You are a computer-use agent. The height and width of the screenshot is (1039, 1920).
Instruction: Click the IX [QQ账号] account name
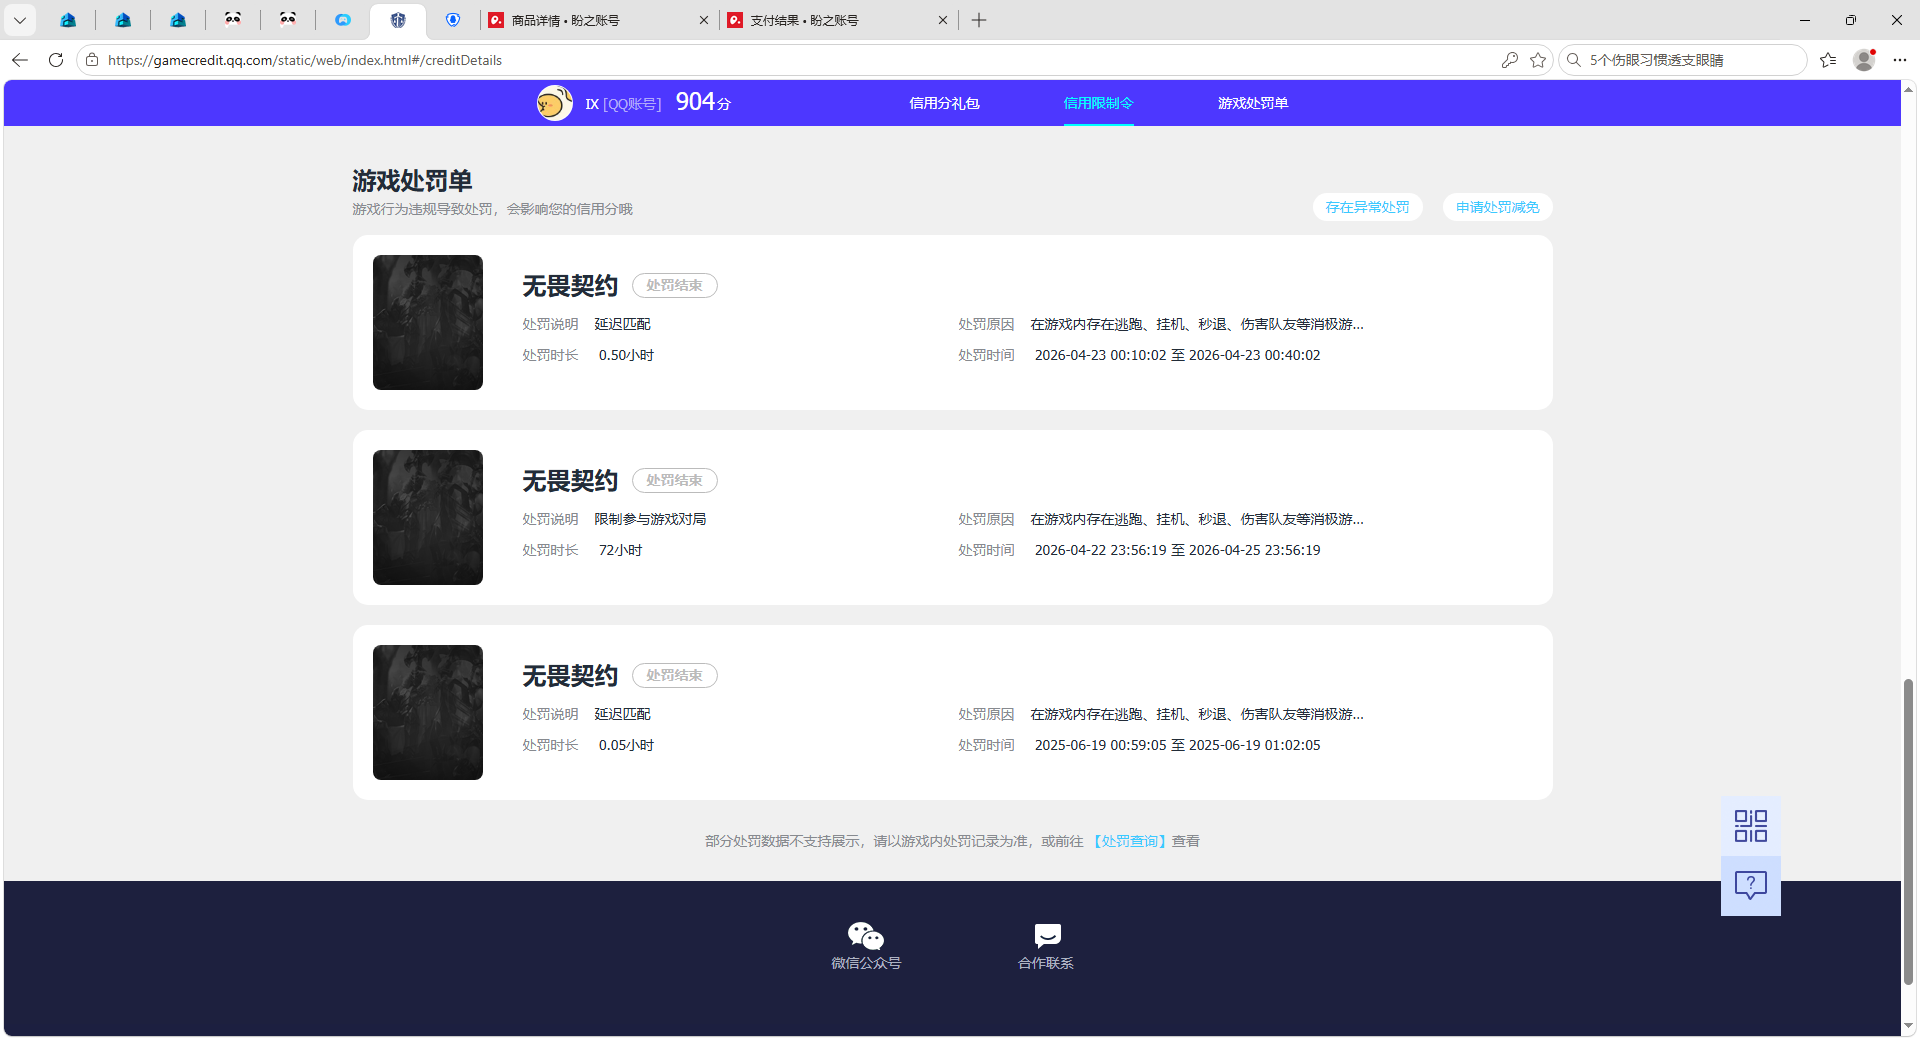[x=623, y=104]
